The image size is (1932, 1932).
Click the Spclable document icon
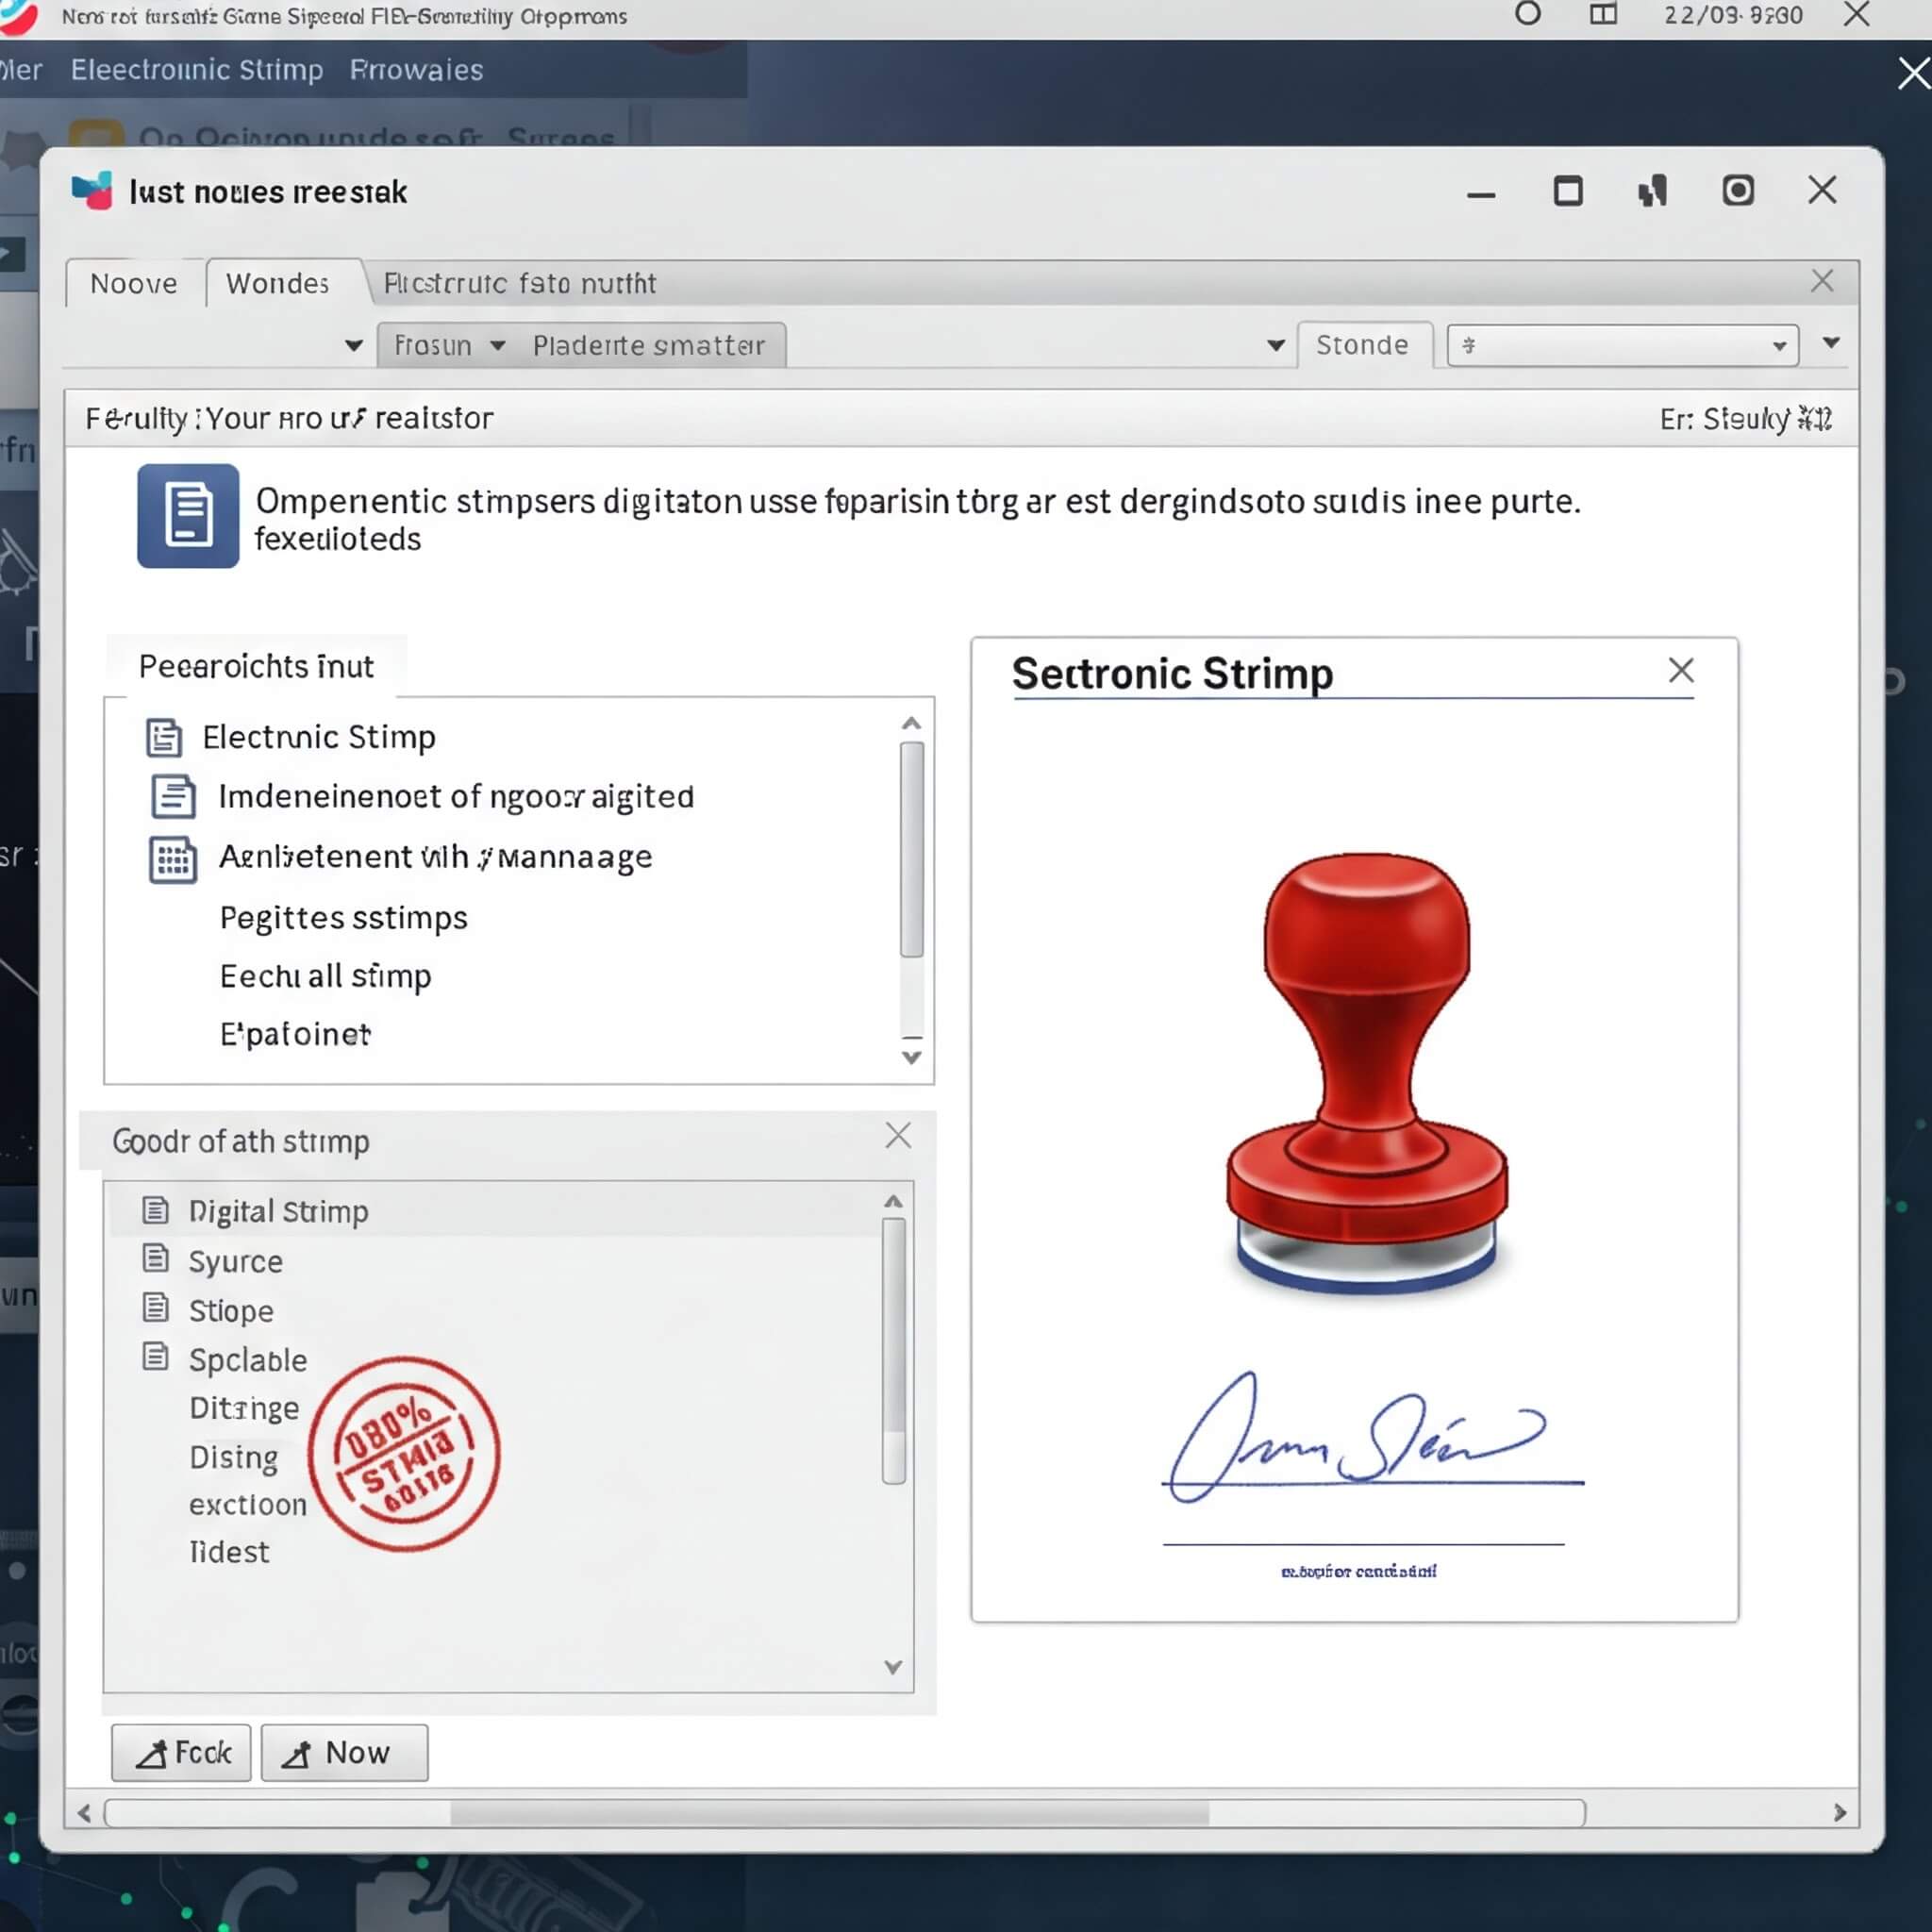coord(155,1358)
